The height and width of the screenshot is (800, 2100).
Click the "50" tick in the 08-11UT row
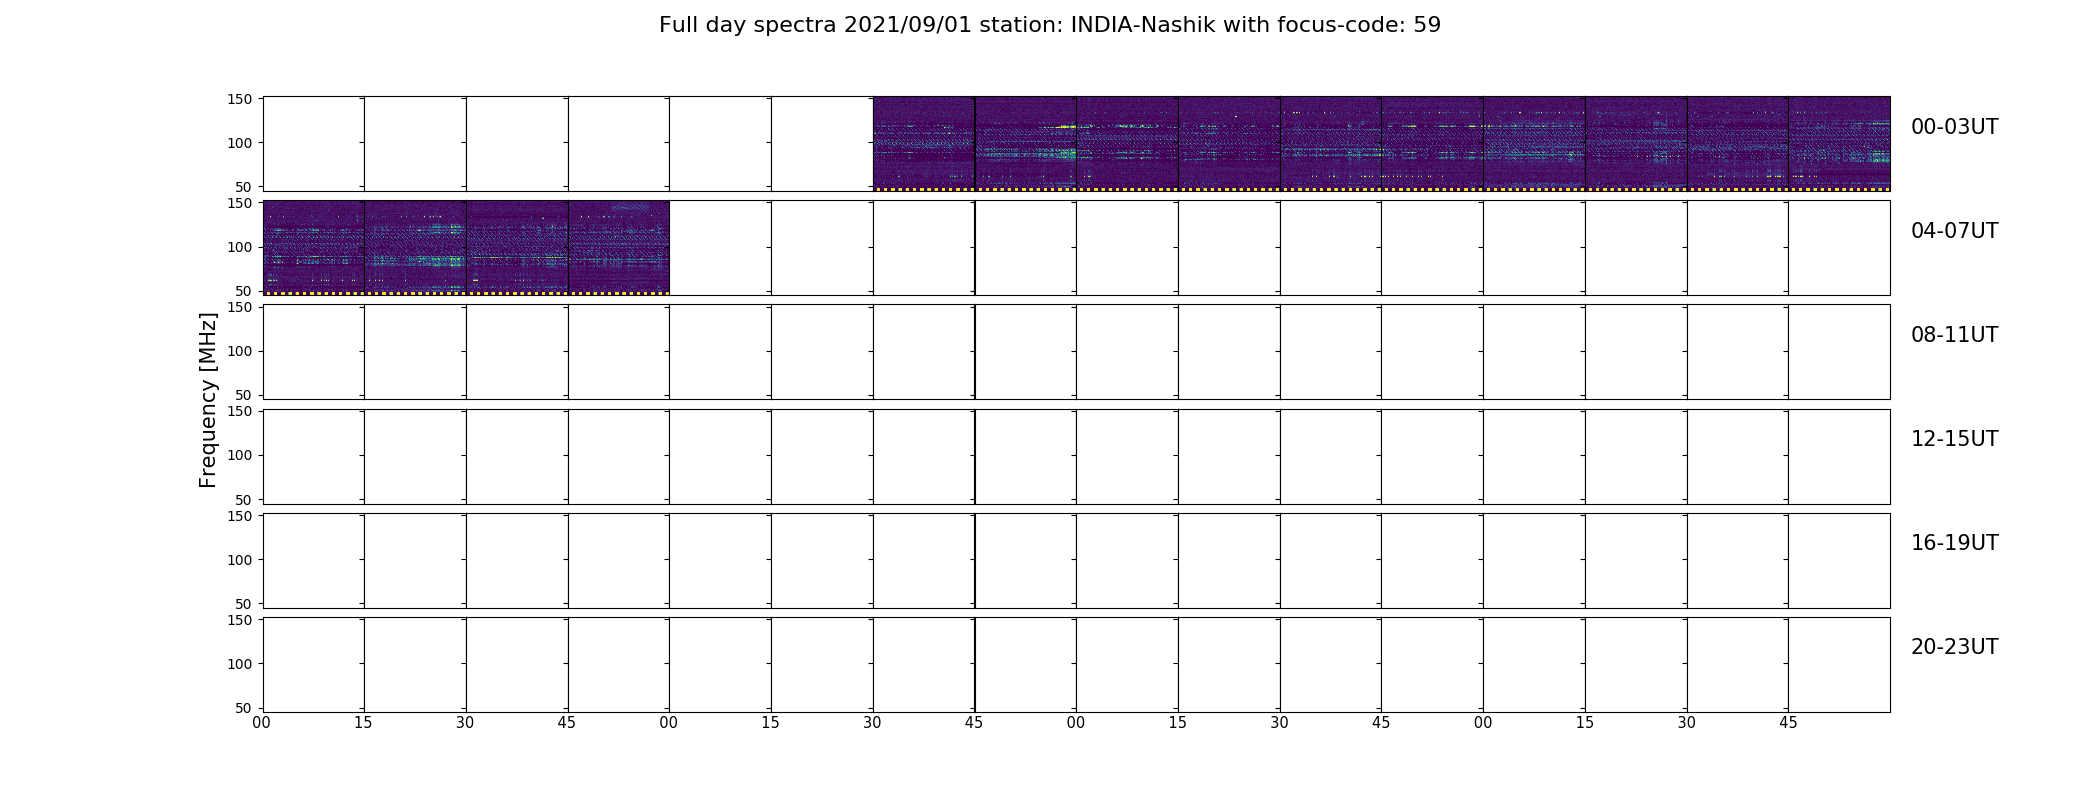(x=244, y=395)
